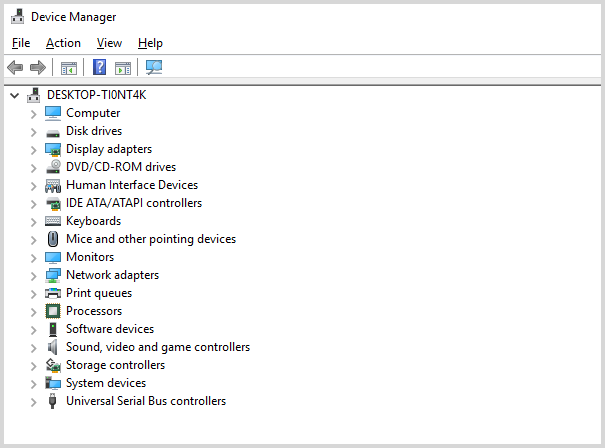Open the File menu
The width and height of the screenshot is (605, 448).
[21, 43]
